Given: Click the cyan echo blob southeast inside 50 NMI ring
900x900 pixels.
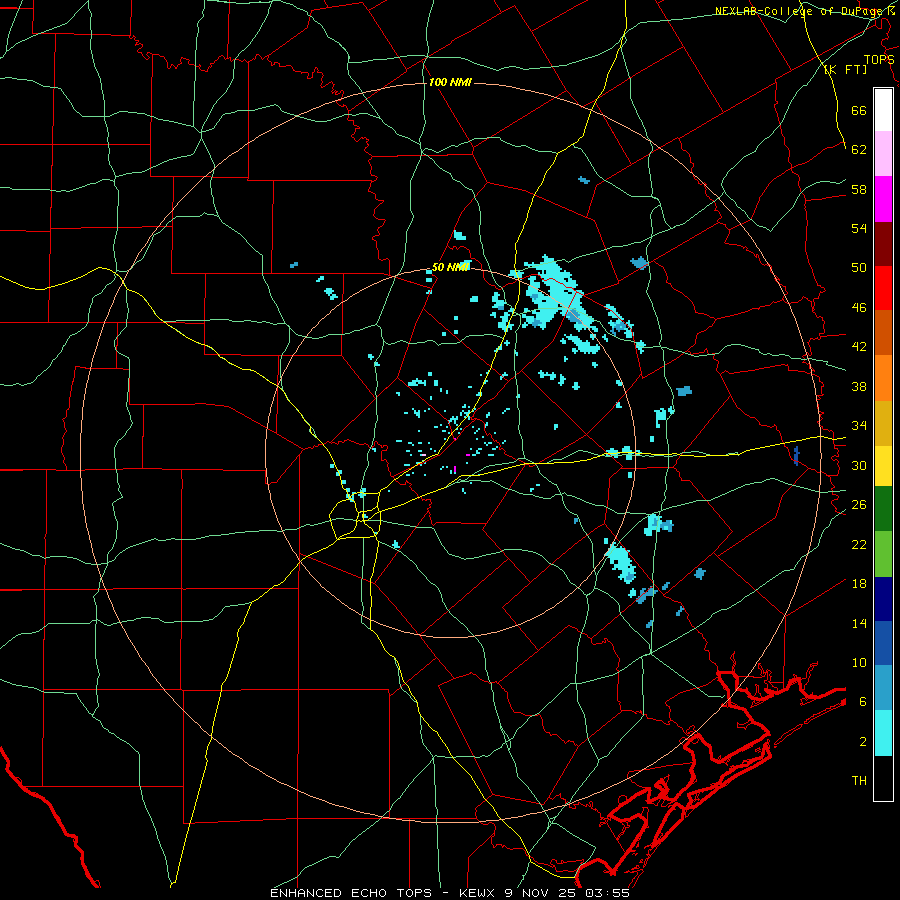Looking at the screenshot, I should tap(621, 561).
